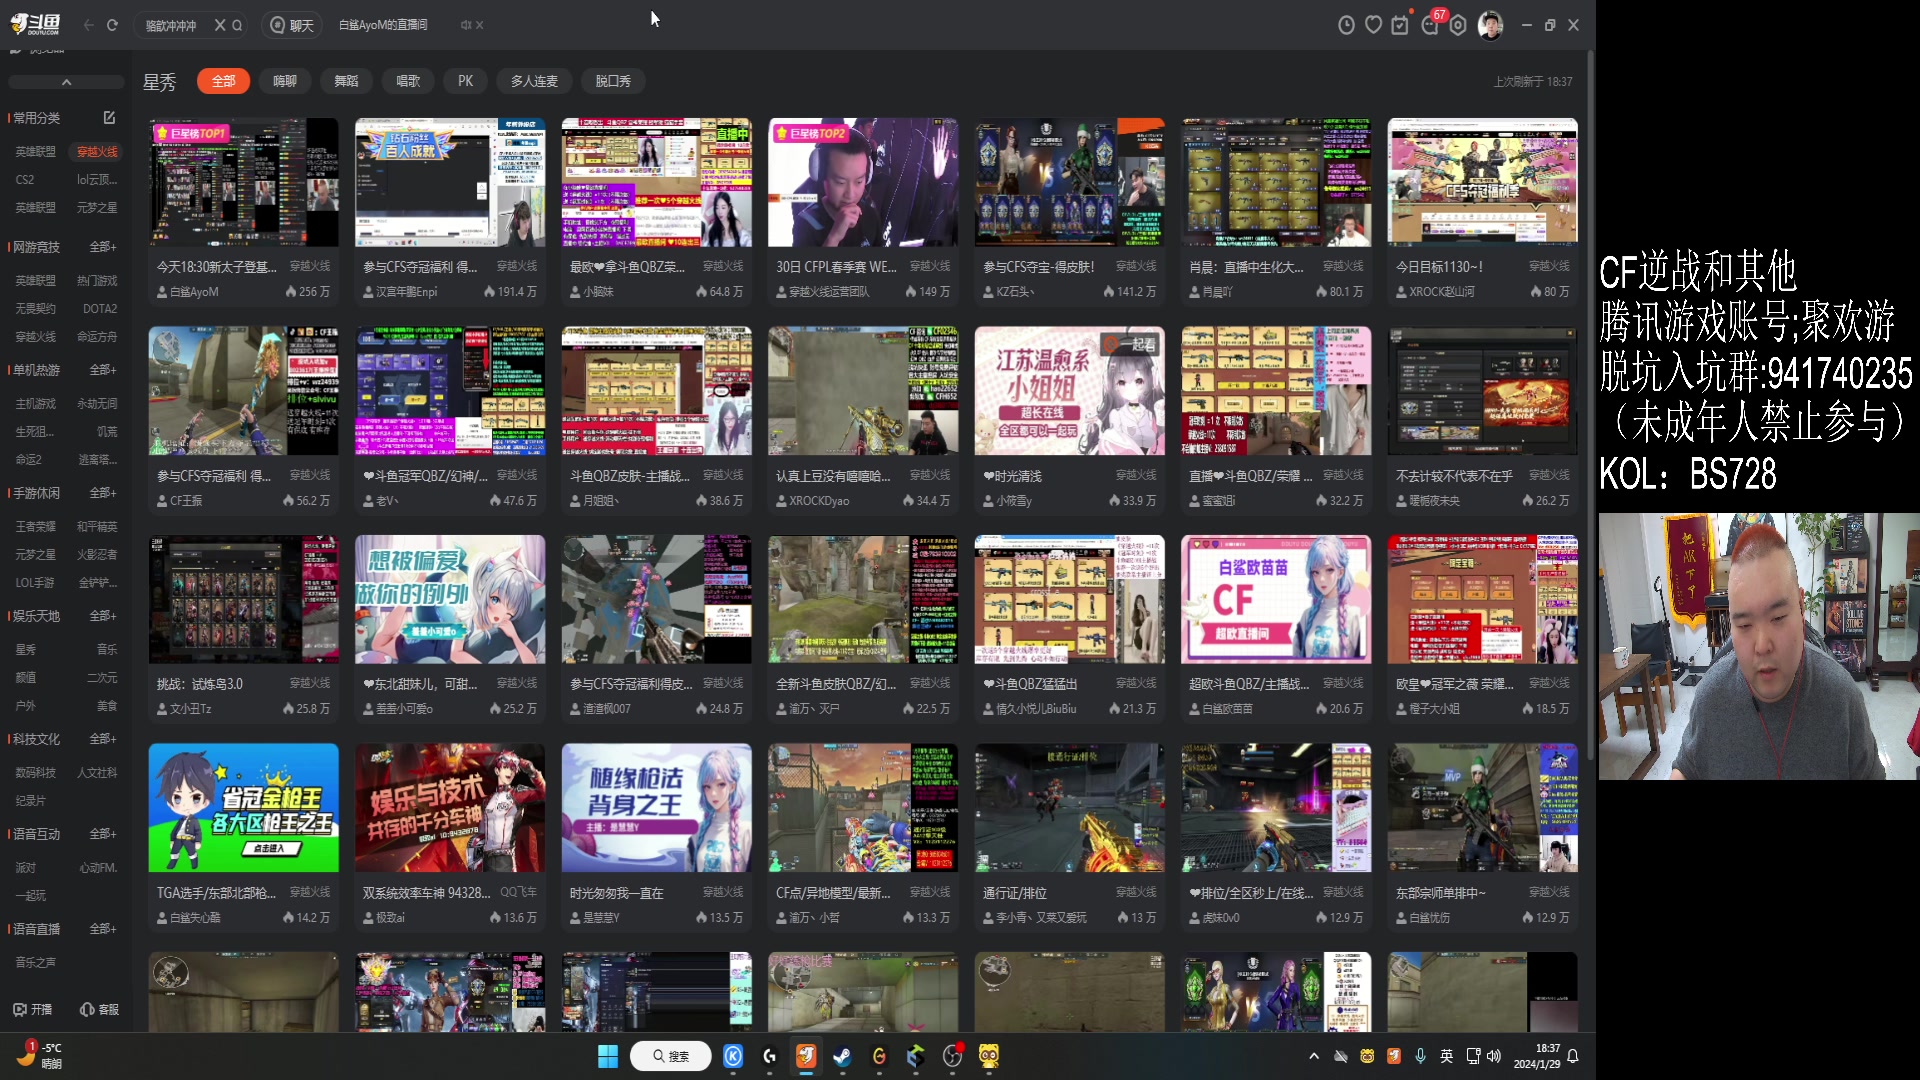The image size is (1920, 1080).
Task: Click the stream title 挑战: 试炼岛3.0
Action: click(x=200, y=684)
